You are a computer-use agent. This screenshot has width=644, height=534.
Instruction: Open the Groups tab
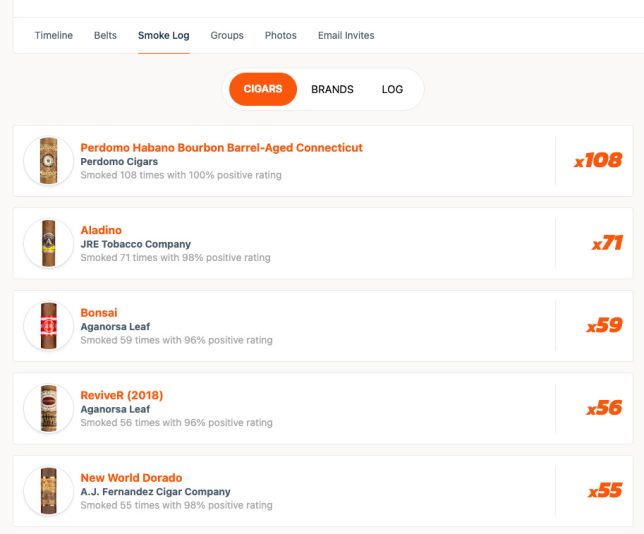point(227,35)
